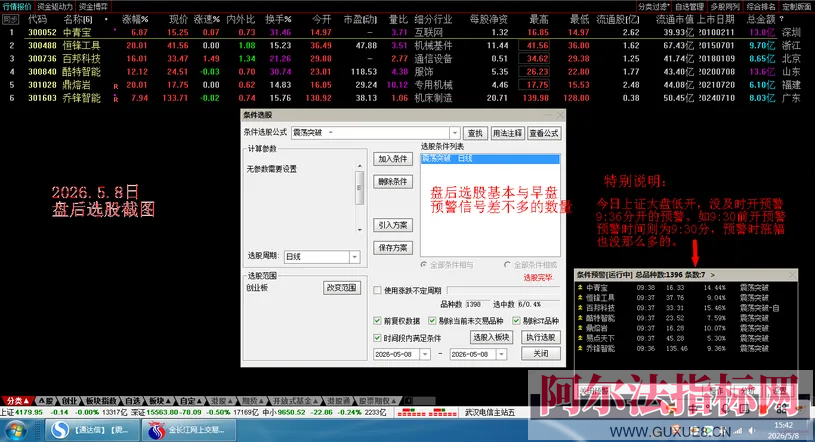Viewport: 815px width, 442px height.
Task: Click the 计算参数 scrollbar down arrow
Action: pos(359,230)
